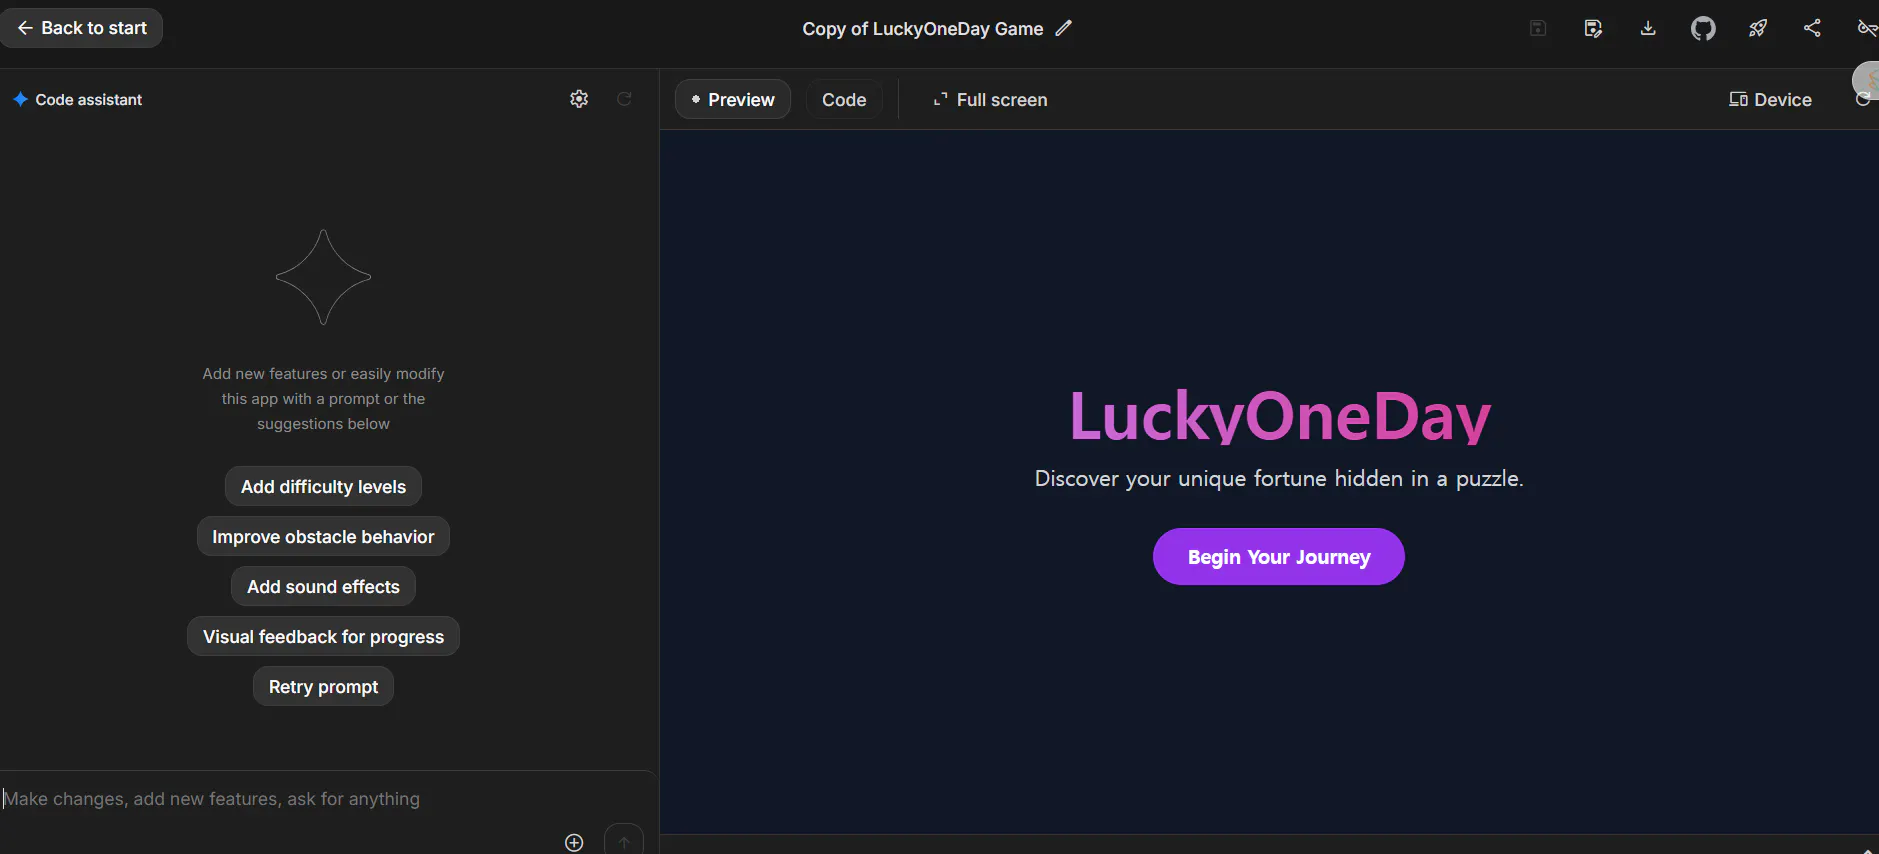The image size is (1879, 854).
Task: Deploy app with the rocket icon
Action: pos(1758,28)
